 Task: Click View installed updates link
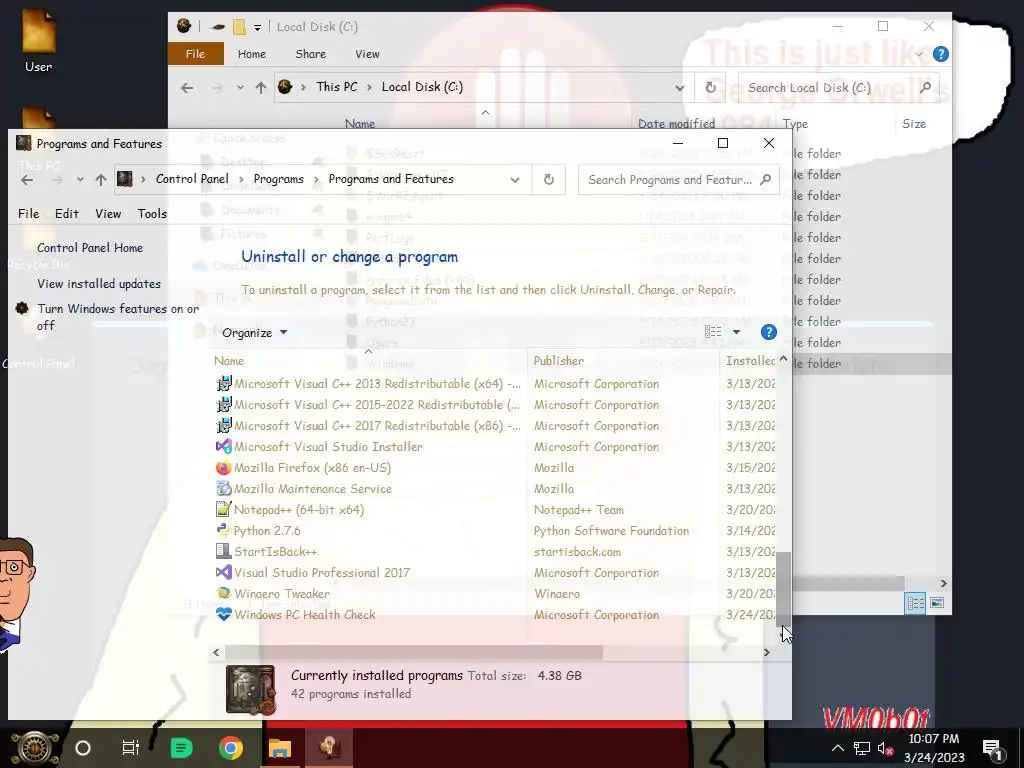pyautogui.click(x=99, y=284)
